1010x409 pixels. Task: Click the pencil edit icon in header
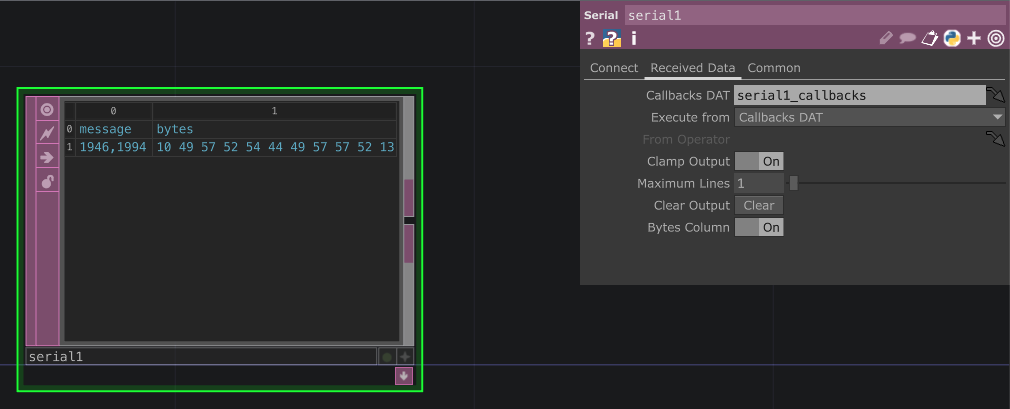pos(886,39)
